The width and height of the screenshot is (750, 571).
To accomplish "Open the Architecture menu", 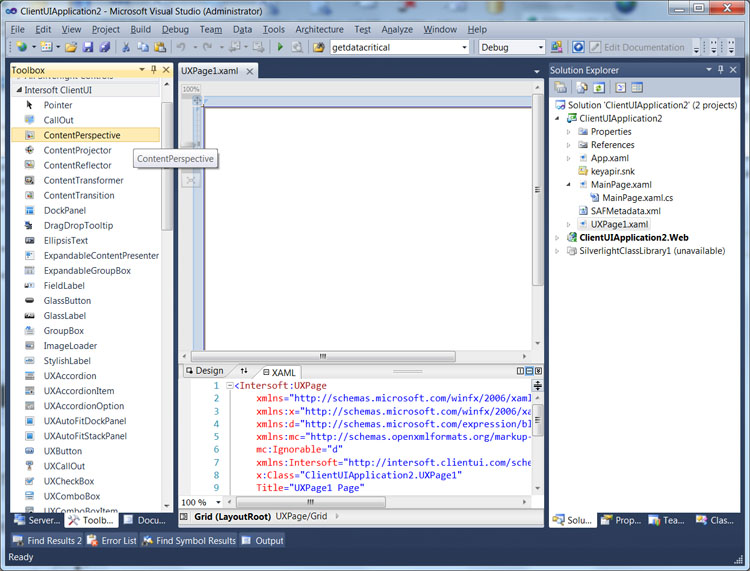I will click(x=320, y=29).
